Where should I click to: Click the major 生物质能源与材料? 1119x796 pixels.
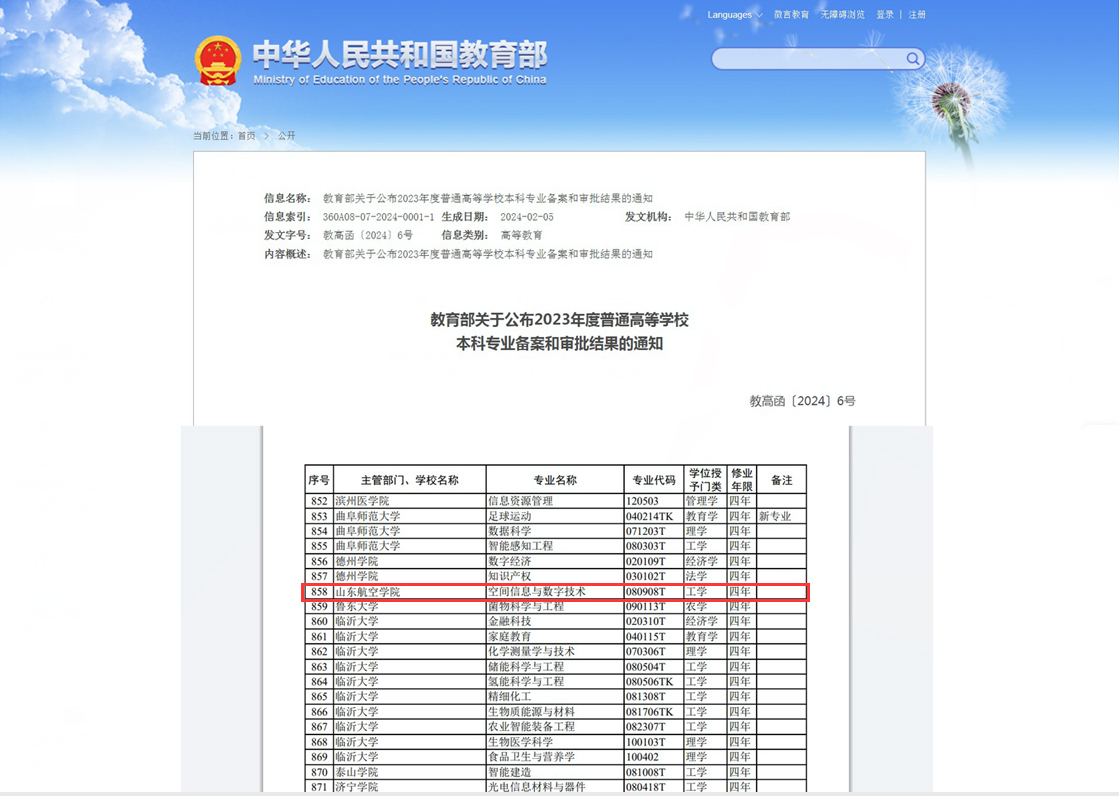[x=532, y=712]
